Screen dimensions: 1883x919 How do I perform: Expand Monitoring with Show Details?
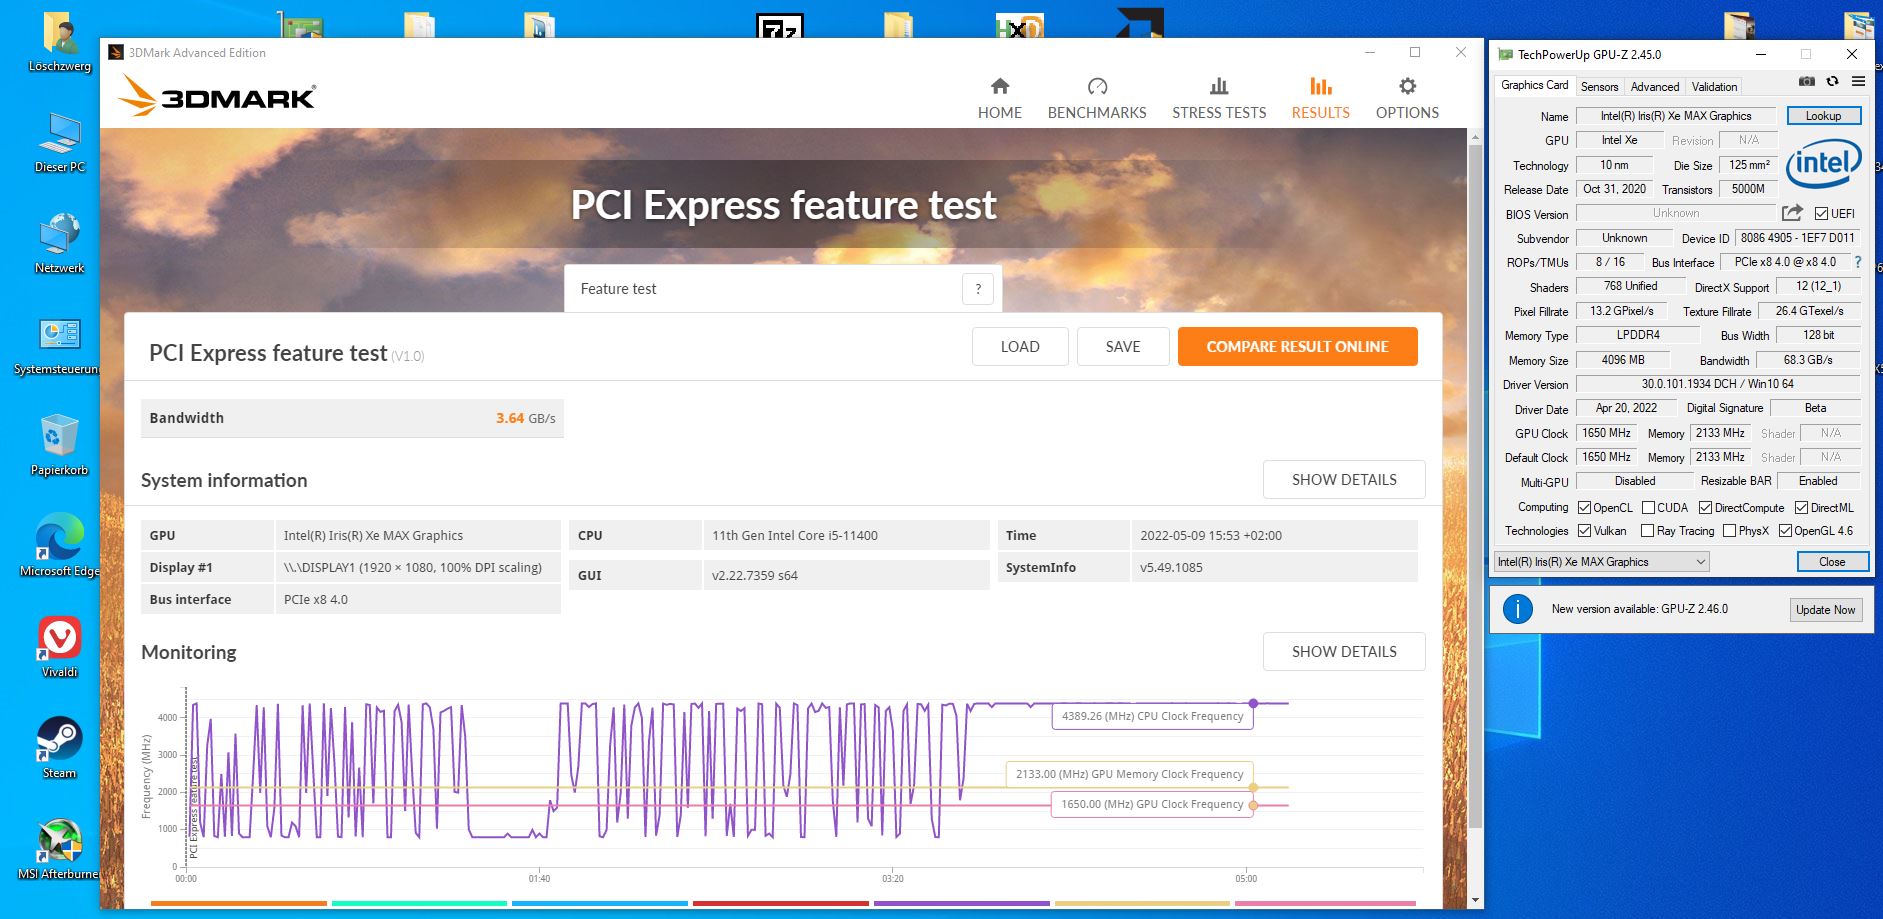pyautogui.click(x=1344, y=652)
